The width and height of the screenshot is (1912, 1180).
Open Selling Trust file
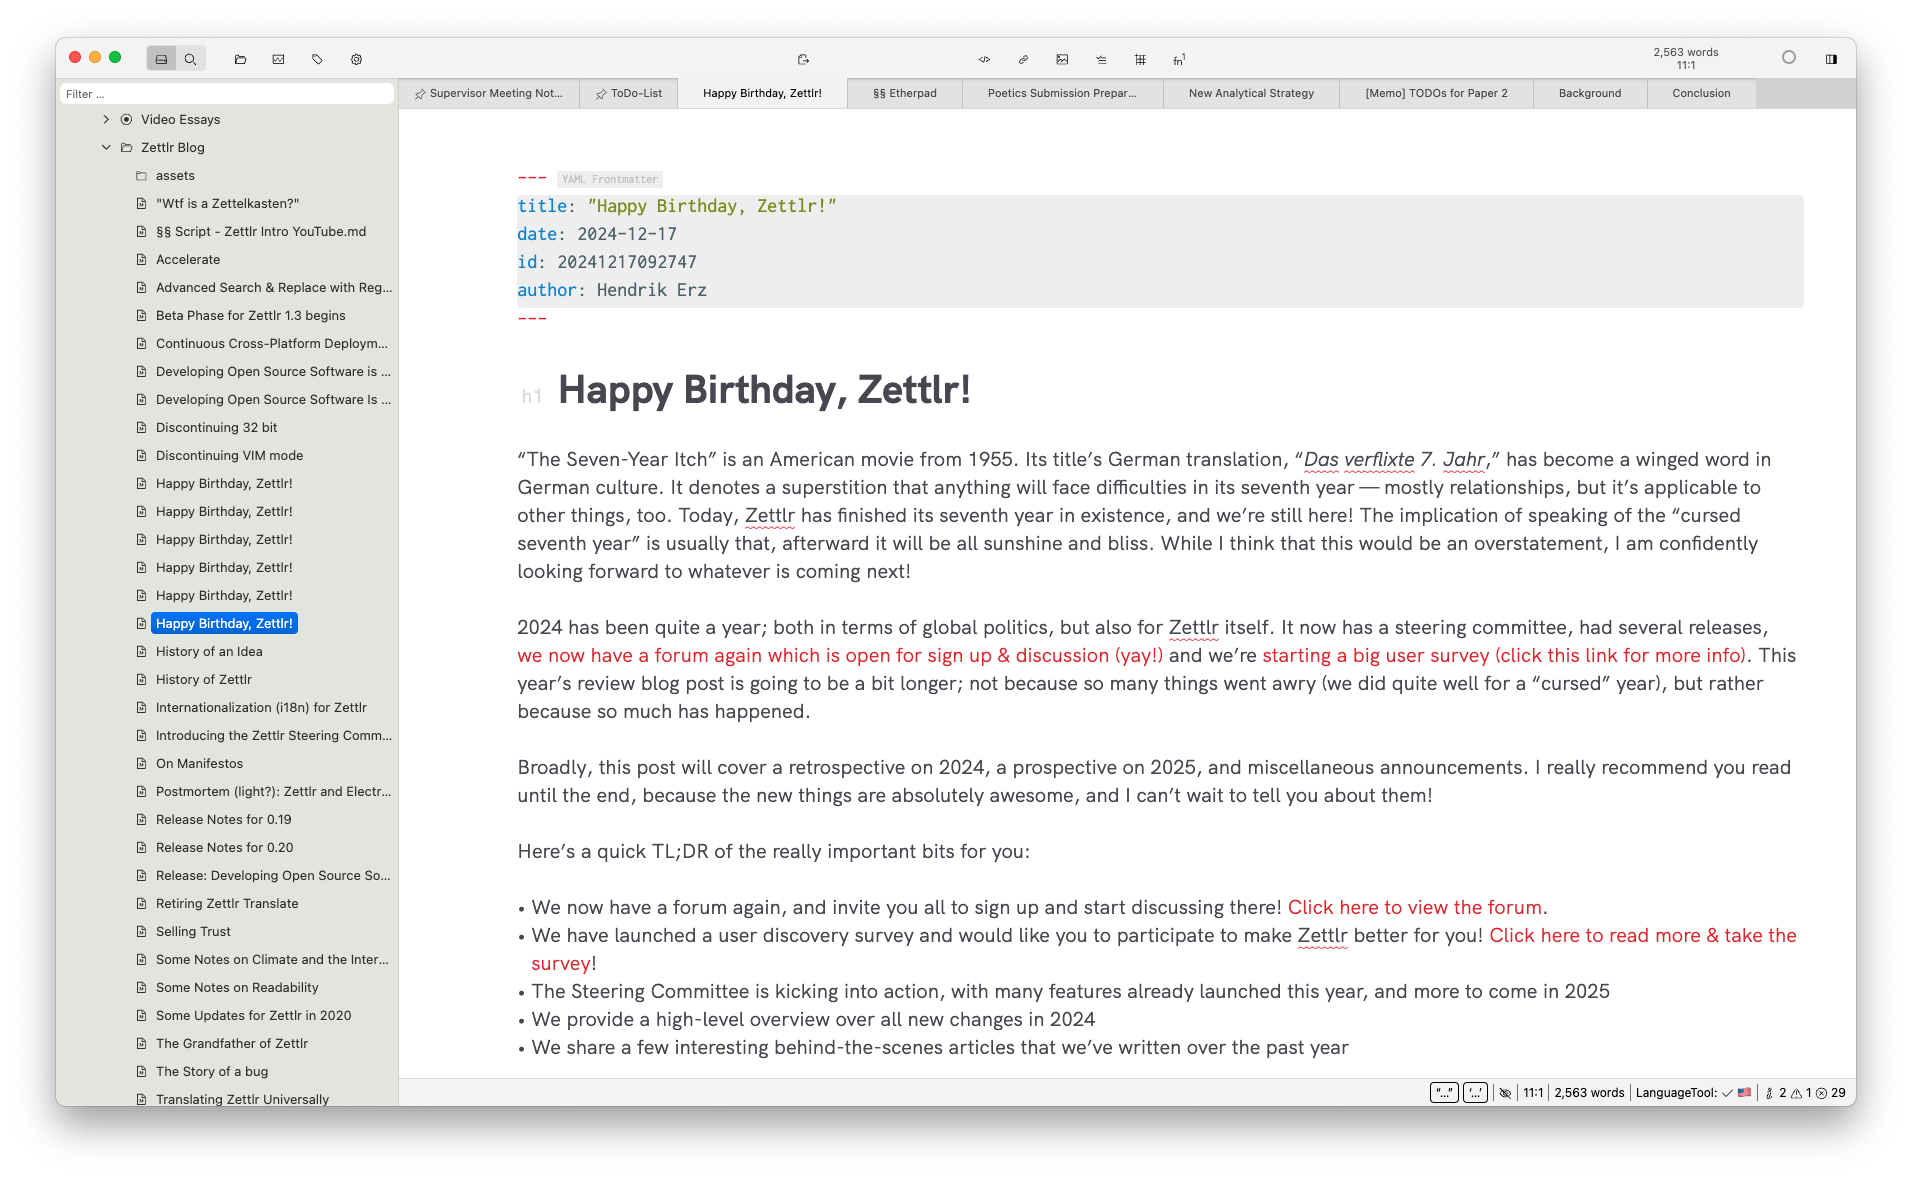[x=193, y=931]
